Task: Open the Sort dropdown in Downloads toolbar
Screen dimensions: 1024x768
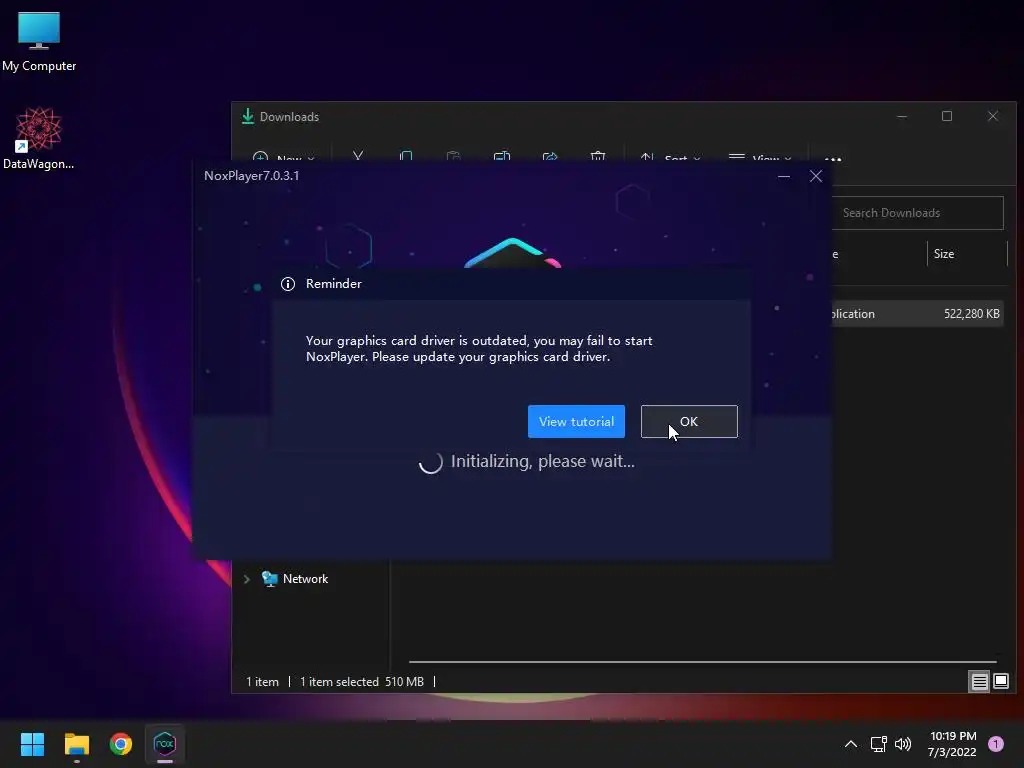Action: 670,157
